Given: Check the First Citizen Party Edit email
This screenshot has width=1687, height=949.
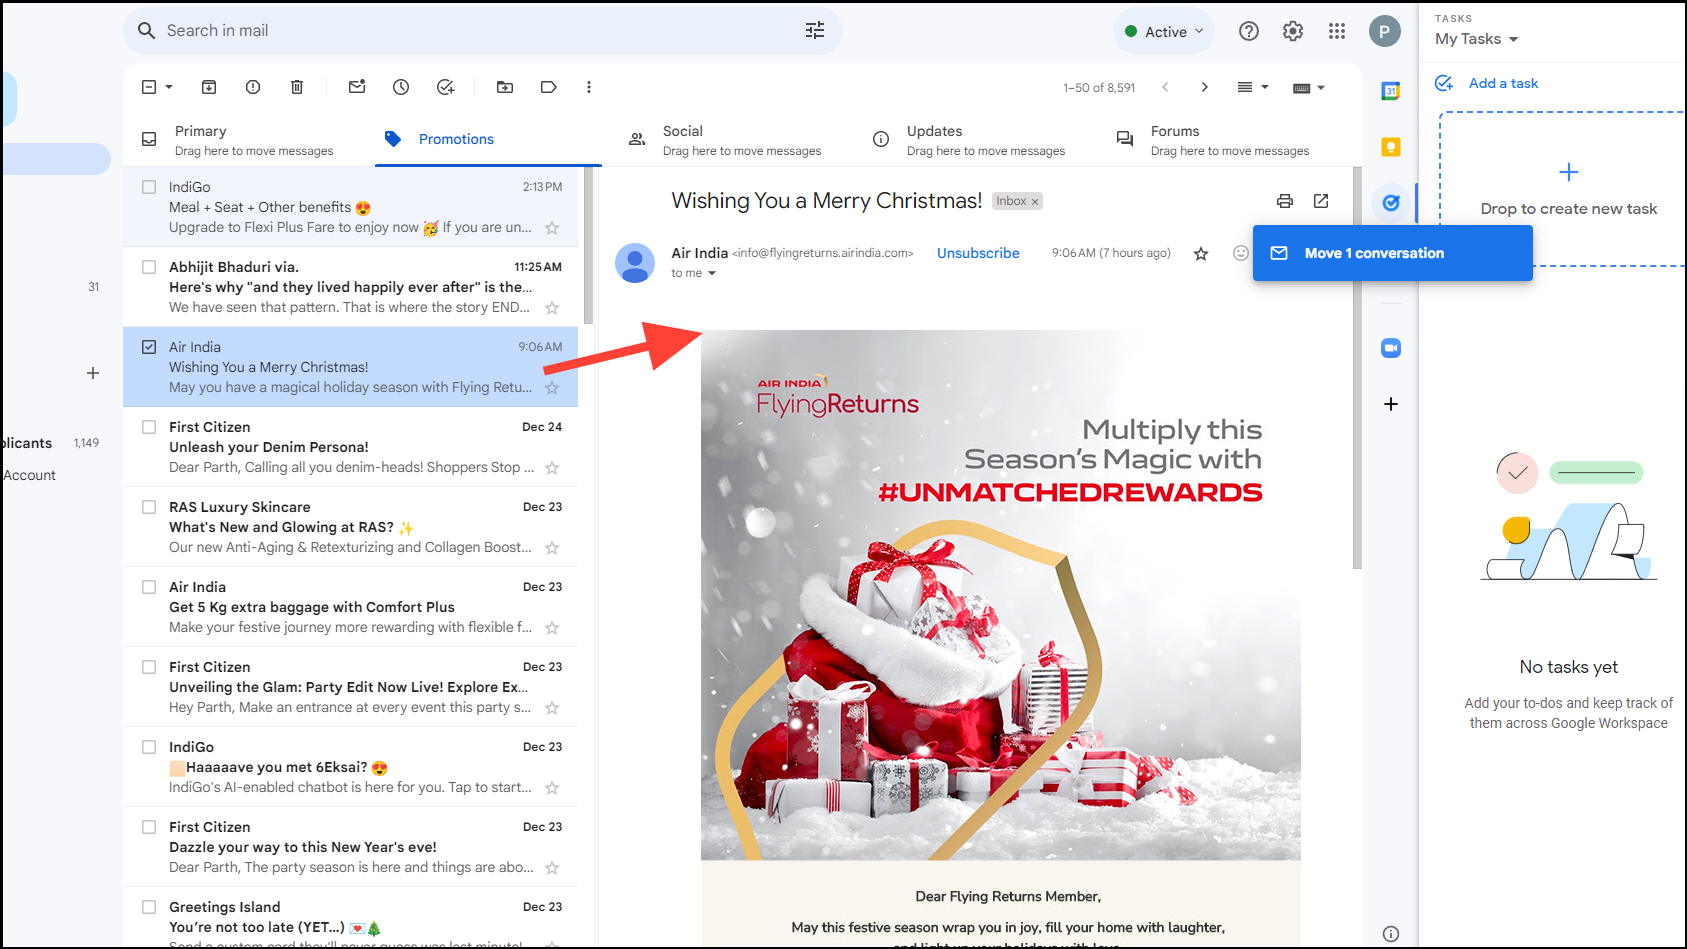Looking at the screenshot, I should [x=149, y=667].
